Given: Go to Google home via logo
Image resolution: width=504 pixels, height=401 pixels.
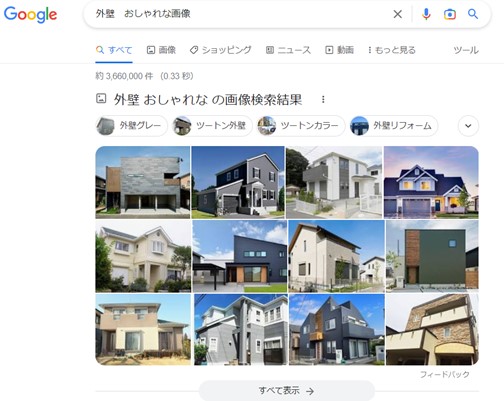Looking at the screenshot, I should pos(30,15).
